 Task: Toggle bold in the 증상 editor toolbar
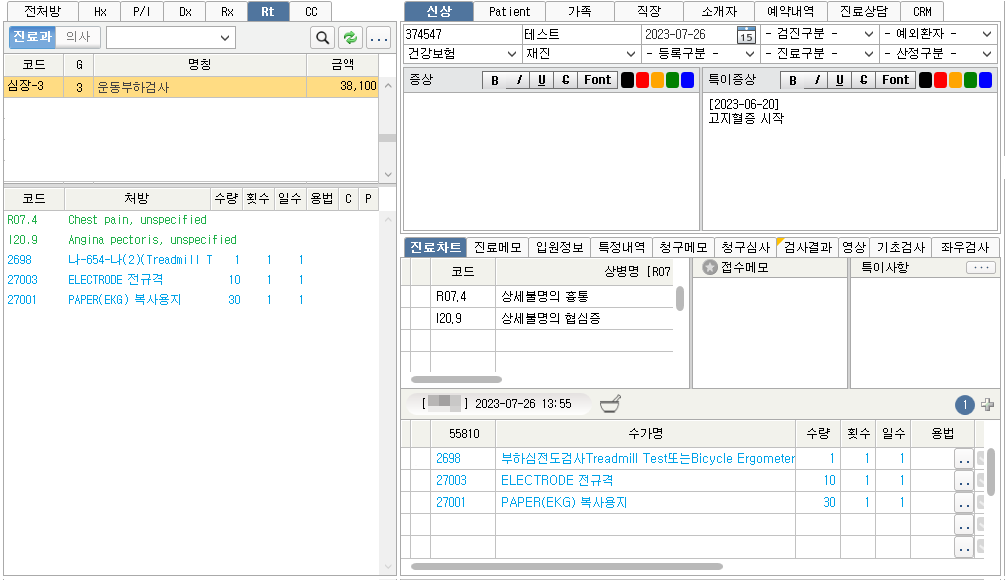pyautogui.click(x=494, y=80)
